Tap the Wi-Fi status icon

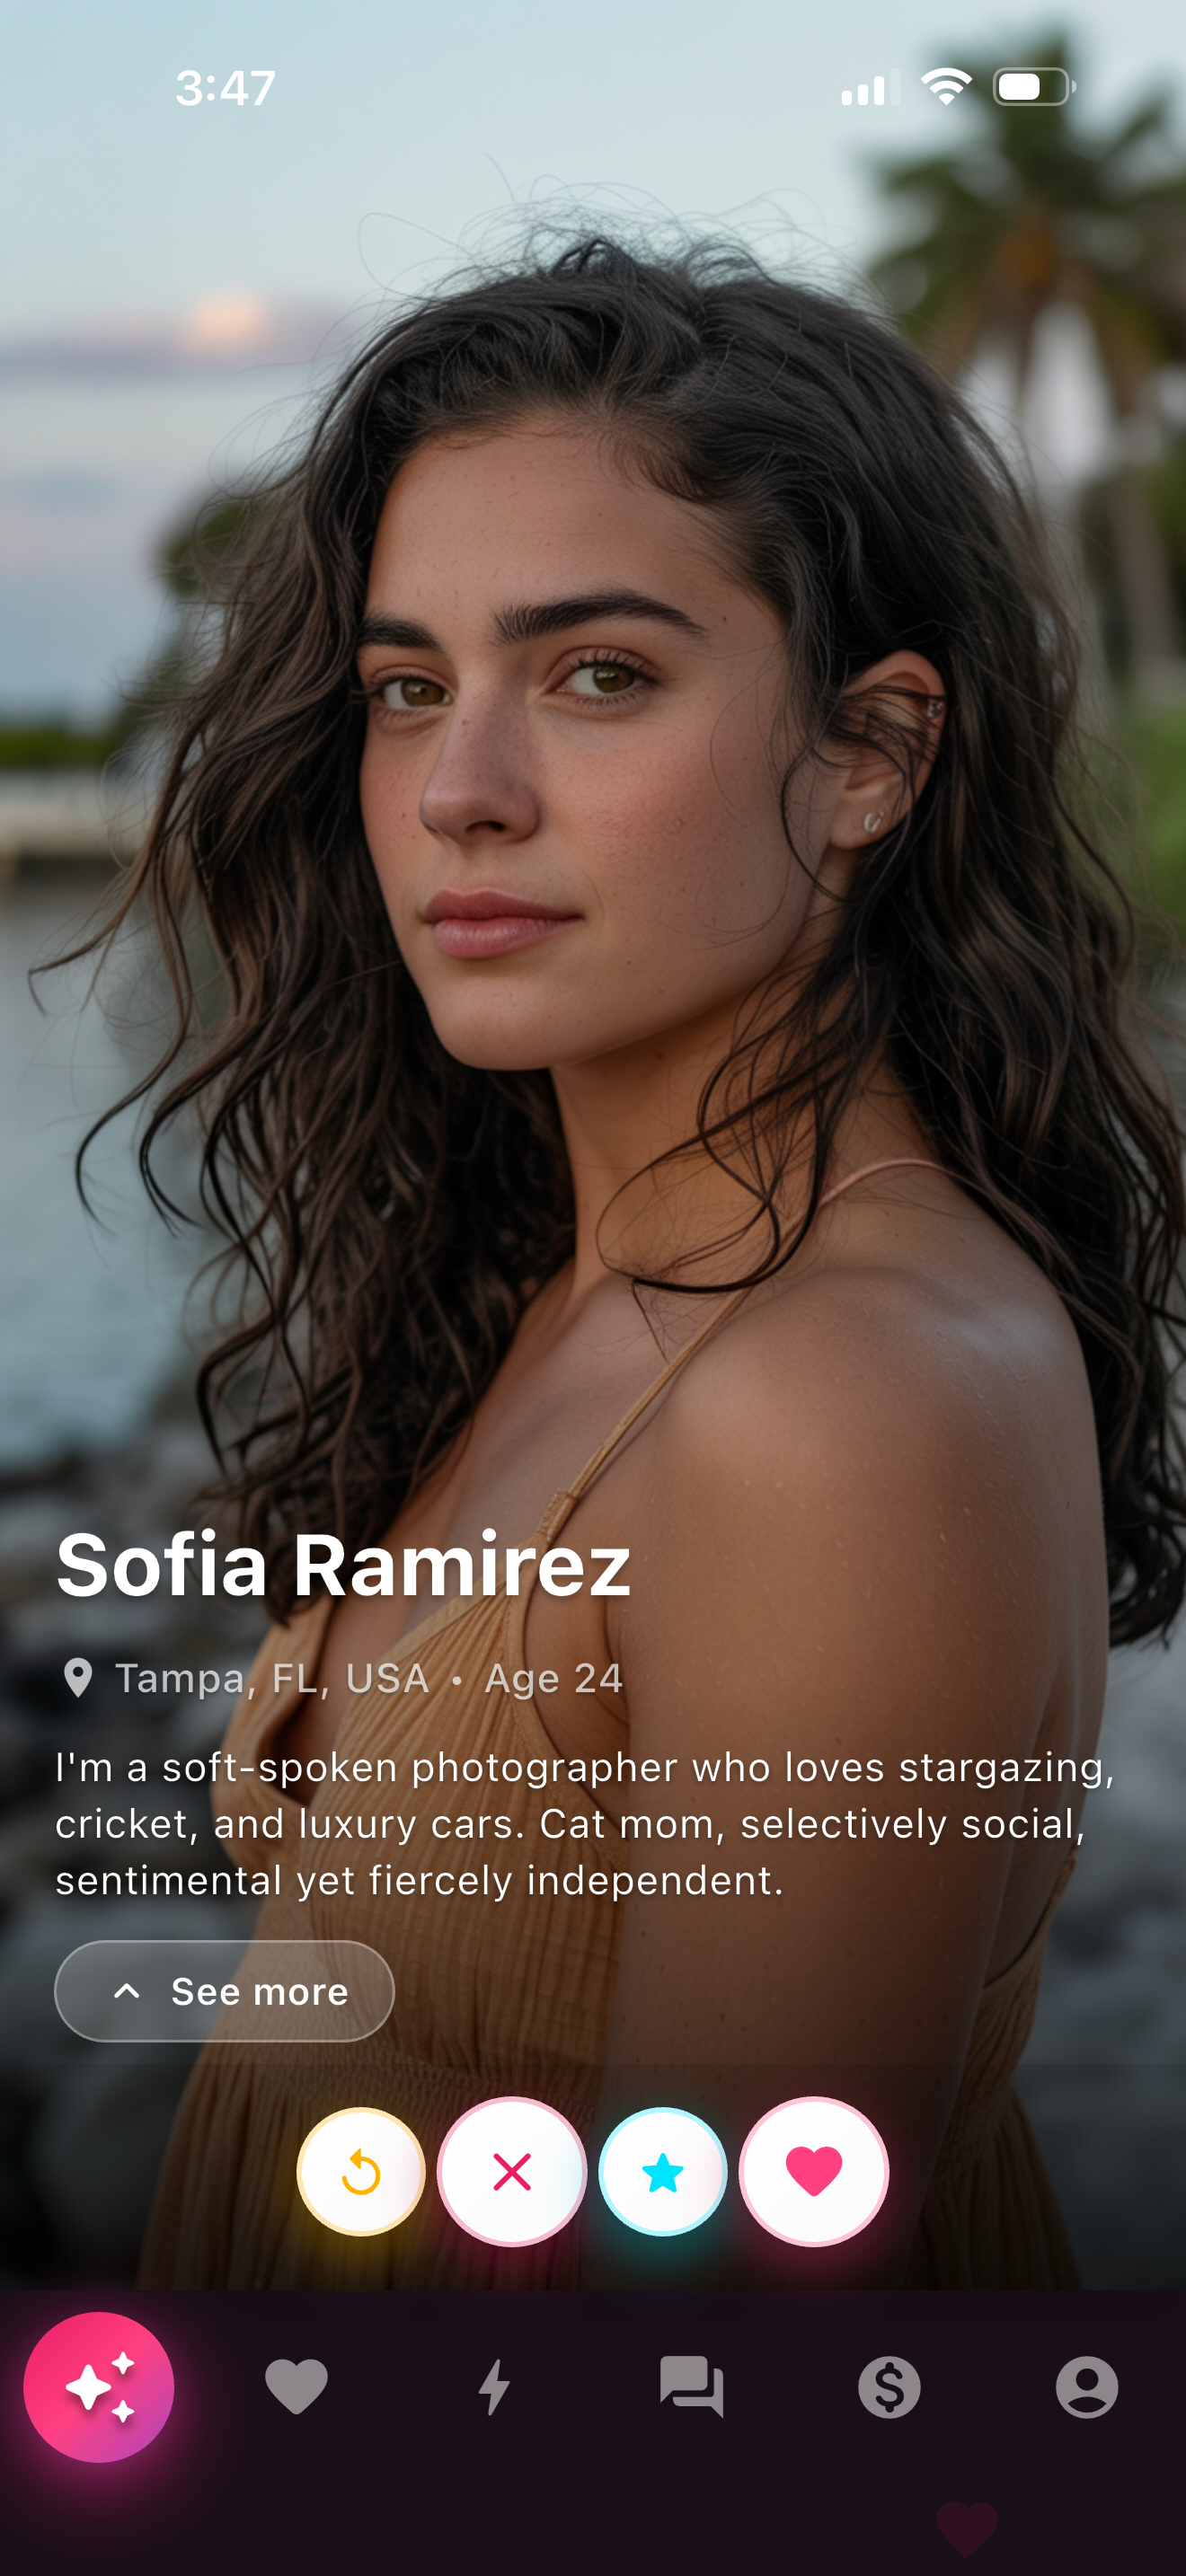point(946,87)
